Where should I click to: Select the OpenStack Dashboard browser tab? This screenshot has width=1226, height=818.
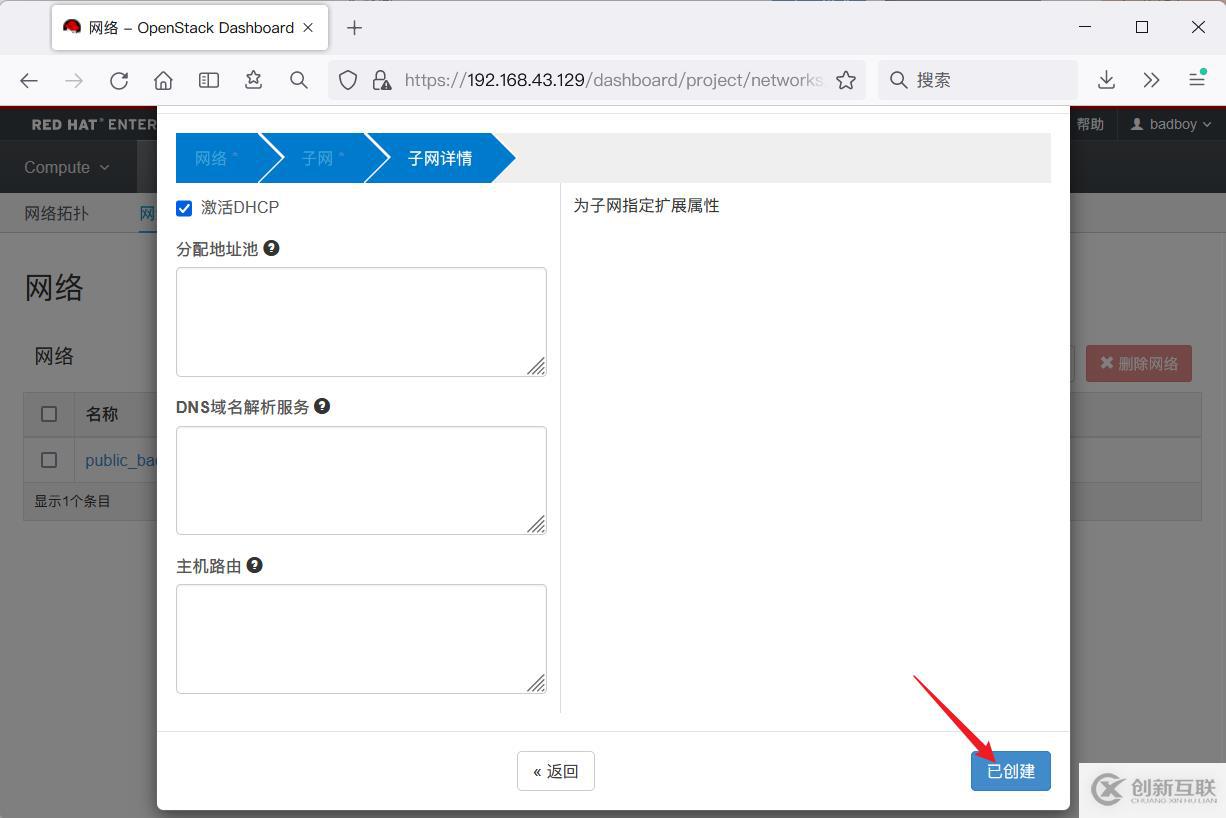190,28
